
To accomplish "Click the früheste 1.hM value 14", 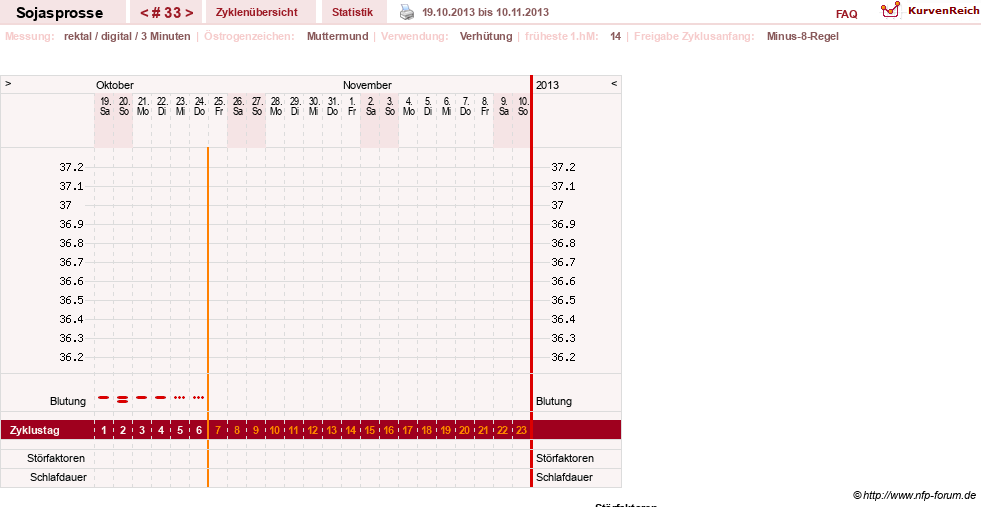I will (x=616, y=36).
